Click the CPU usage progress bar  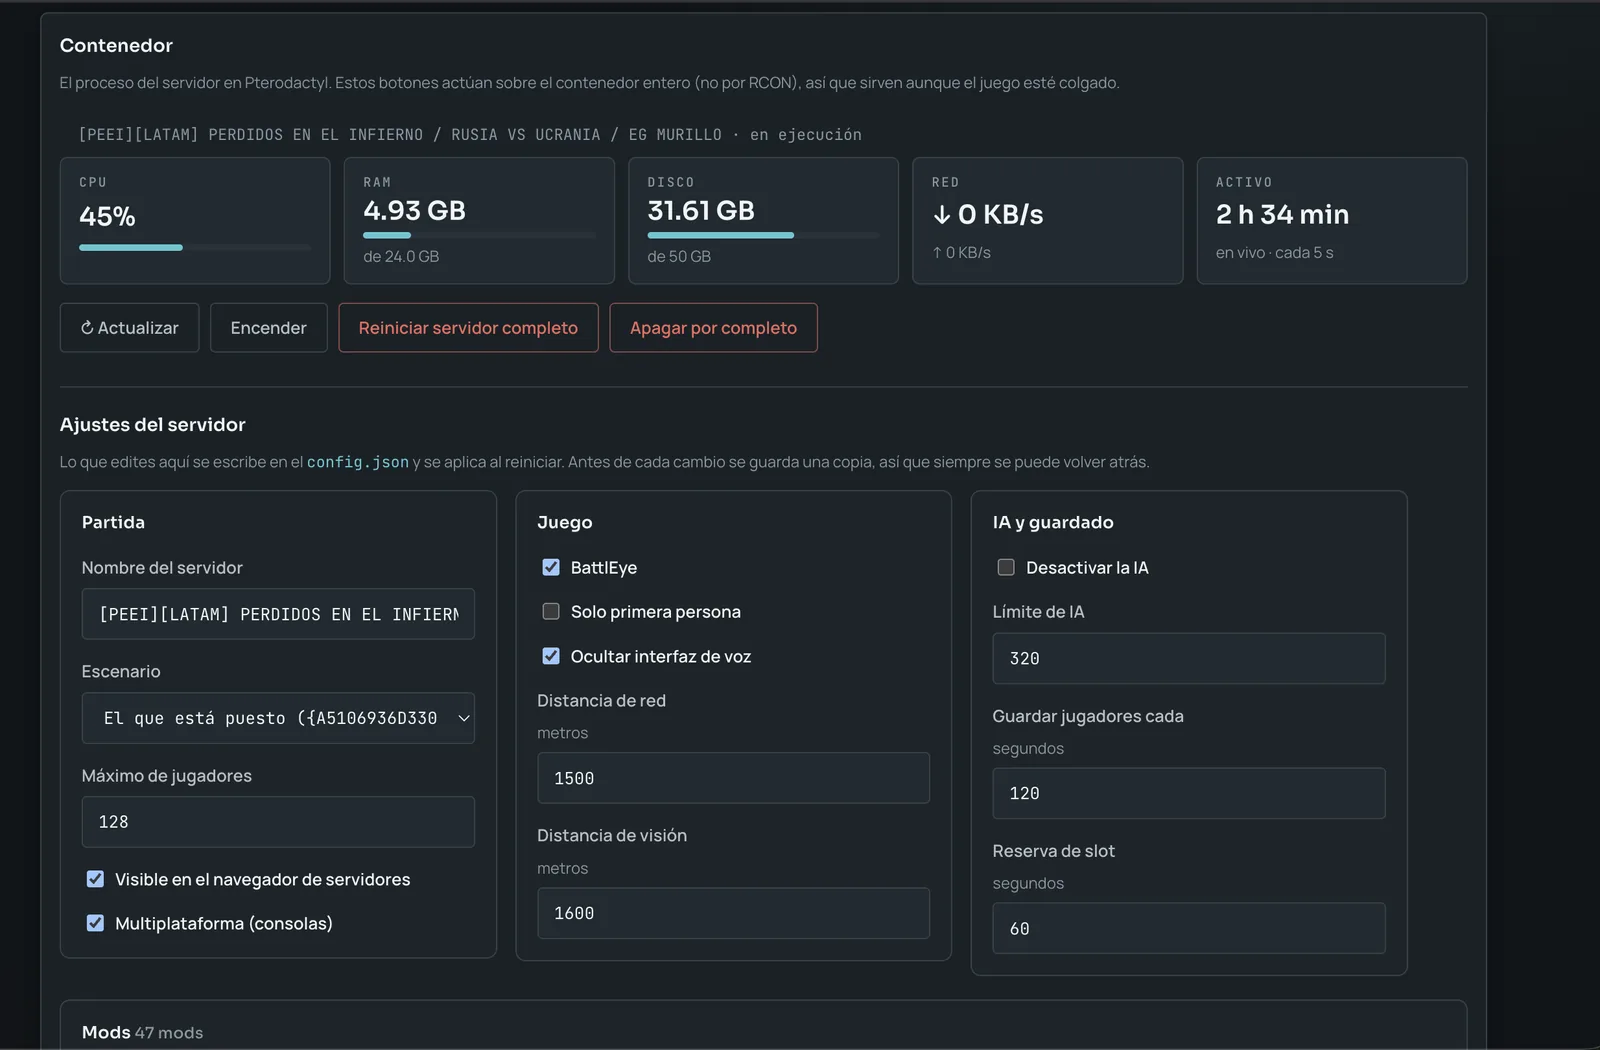click(x=195, y=247)
